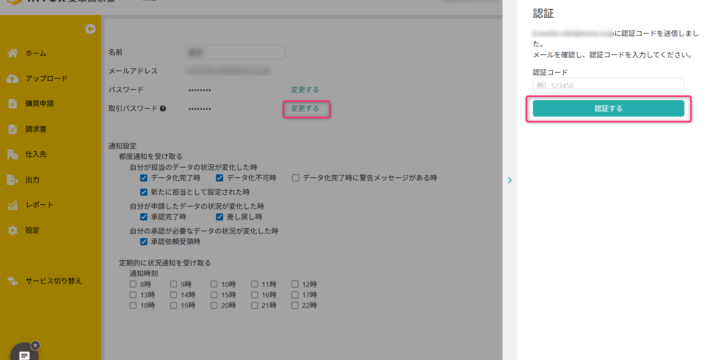Select サービス切り替え in the sidebar
The height and width of the screenshot is (360, 720).
53,281
